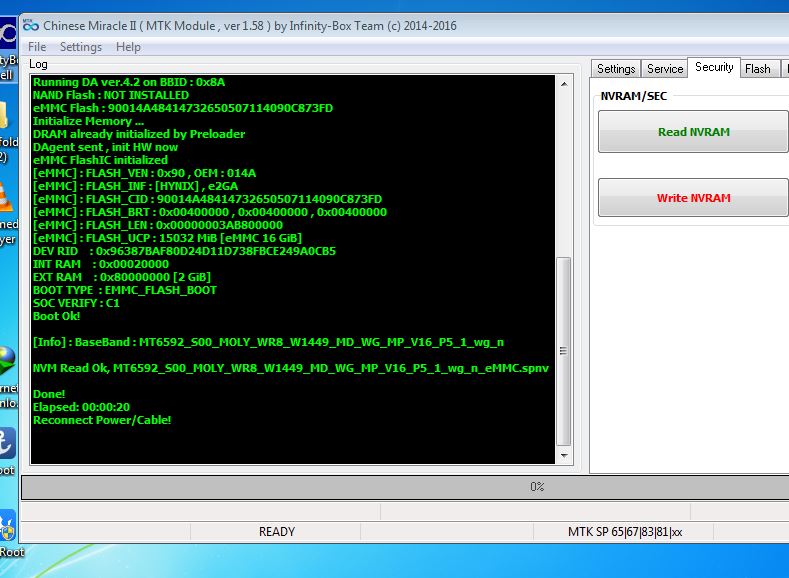Click the Read NVRAM button
This screenshot has width=789, height=578.
[x=693, y=132]
